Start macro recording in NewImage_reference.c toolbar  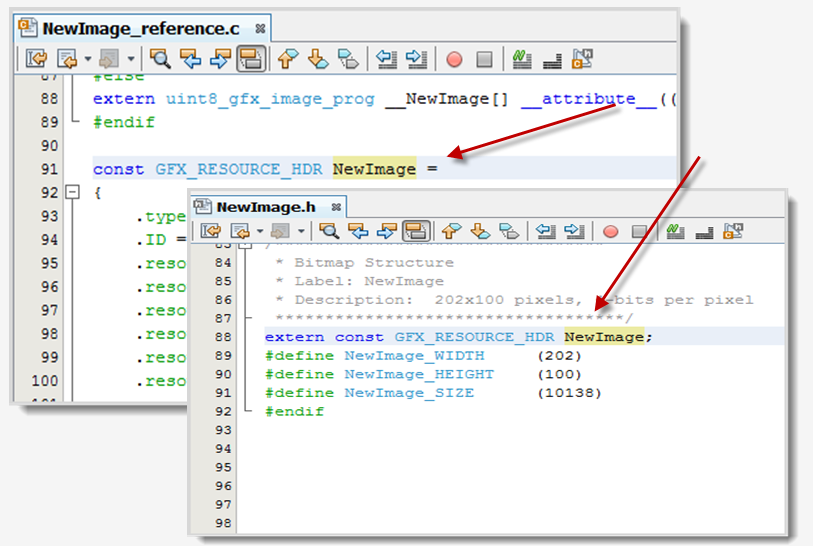click(454, 59)
